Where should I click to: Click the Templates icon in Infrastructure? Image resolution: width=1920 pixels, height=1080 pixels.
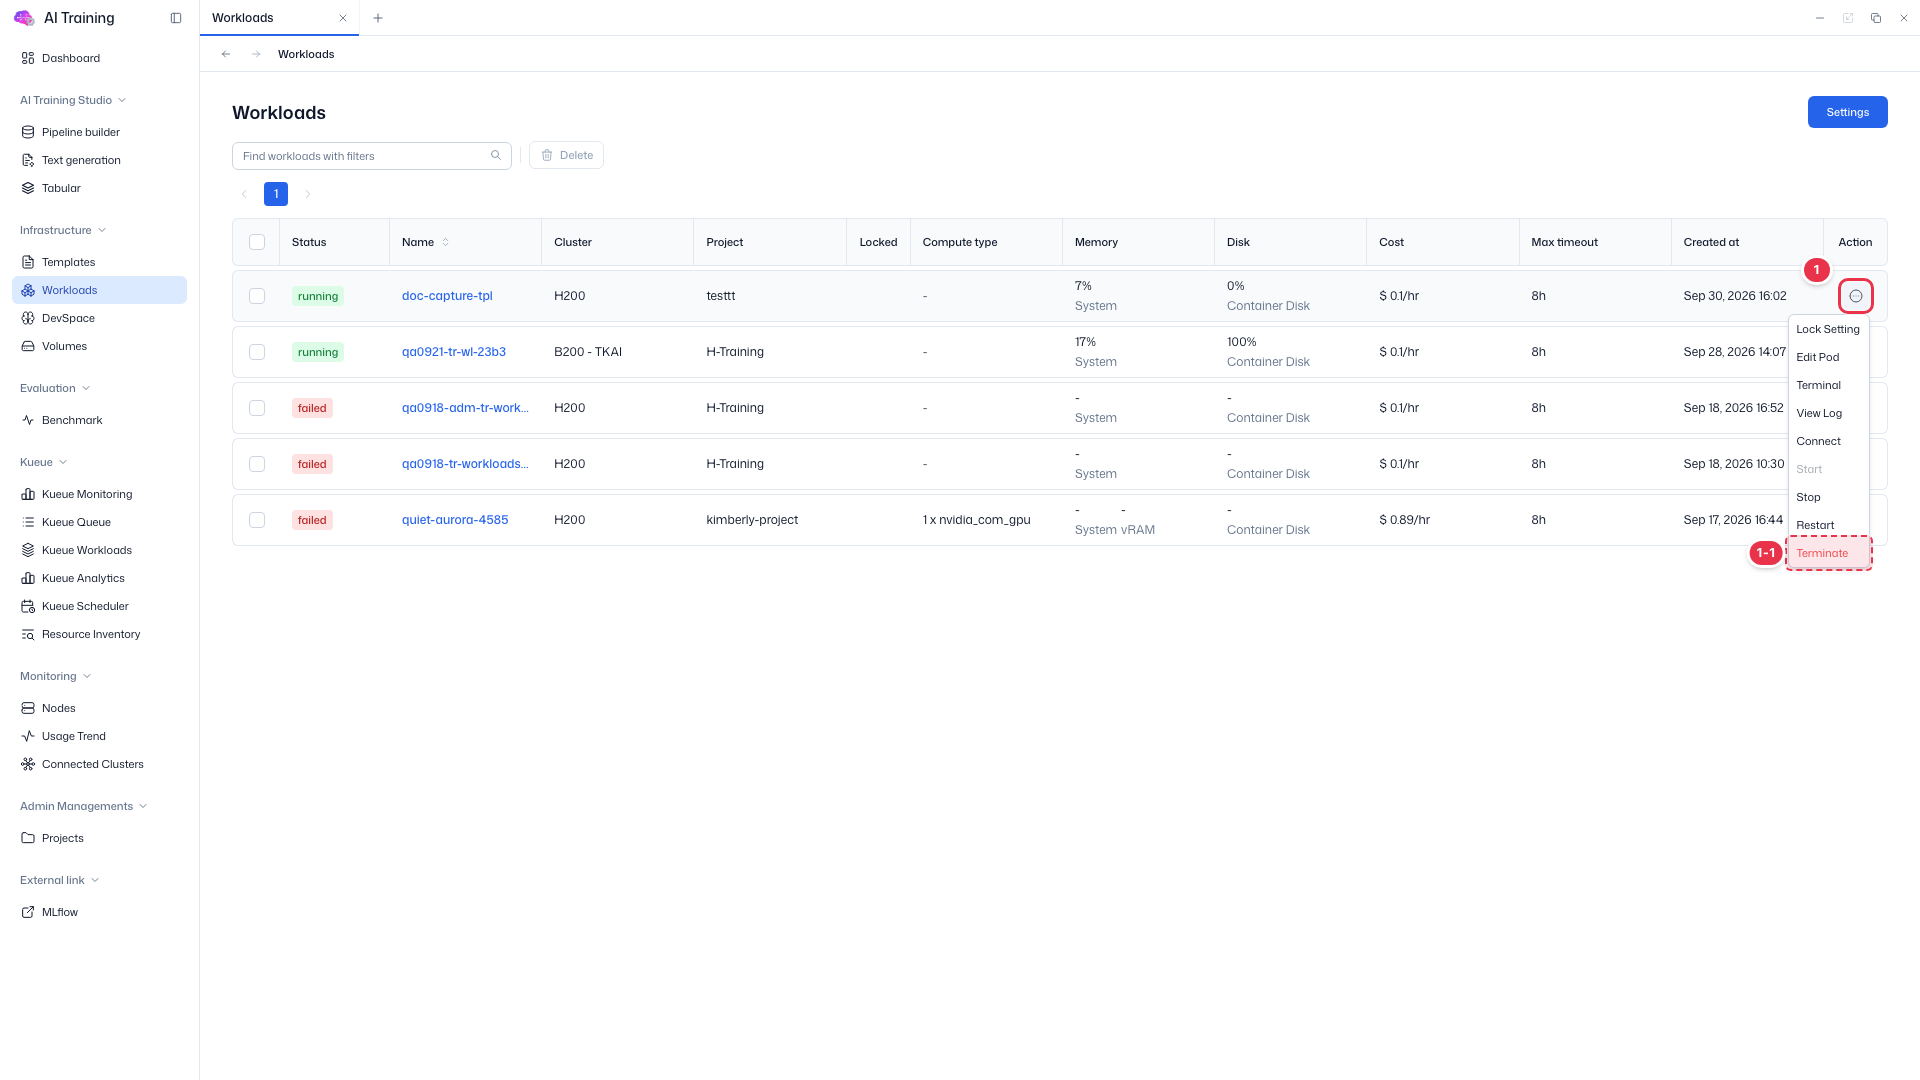28,262
